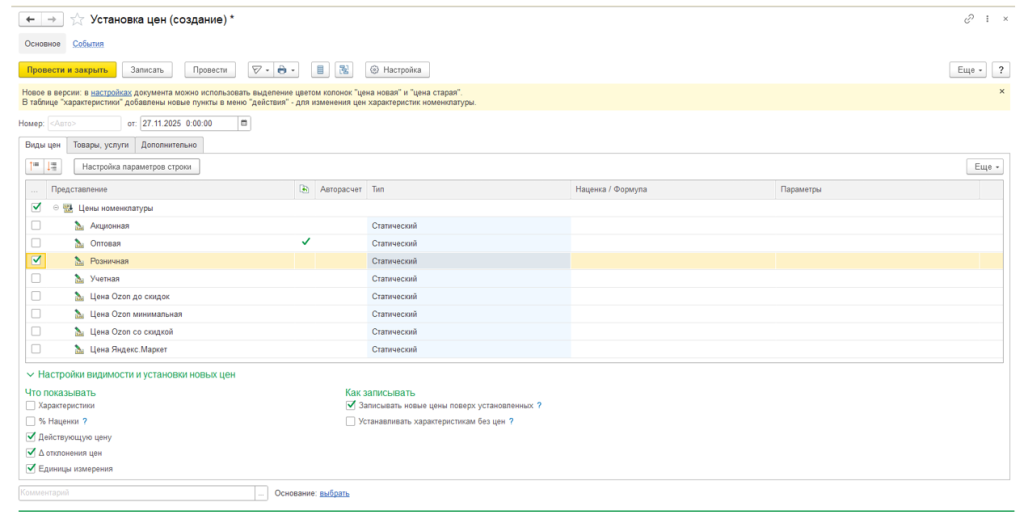Click the Провести и закрыть button

[x=67, y=70]
